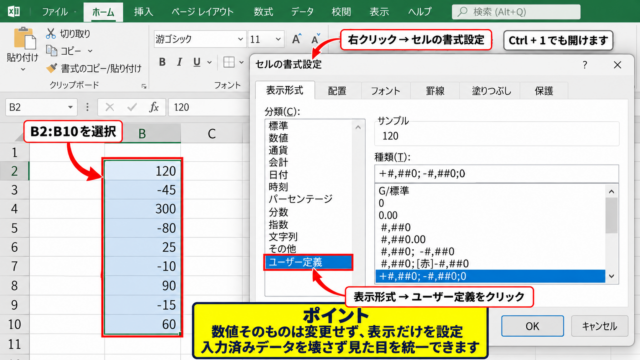Screen dimensions: 640x360
Task: Select #,##0;[赤]-#,##0 format in list
Action: coord(424,264)
